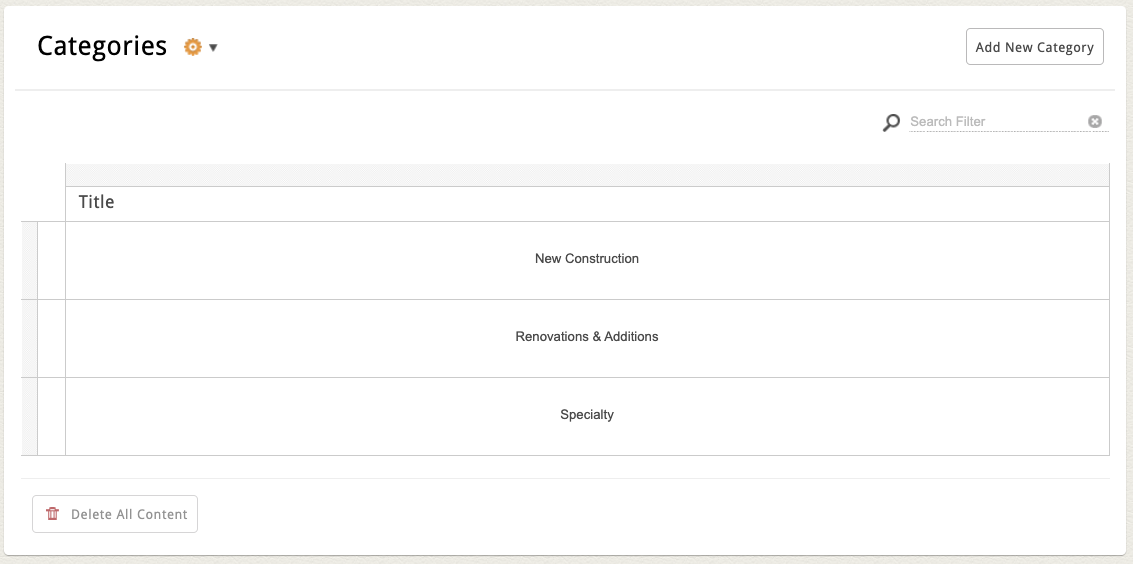Click the orange gear settings icon
The image size is (1133, 564).
click(x=193, y=47)
